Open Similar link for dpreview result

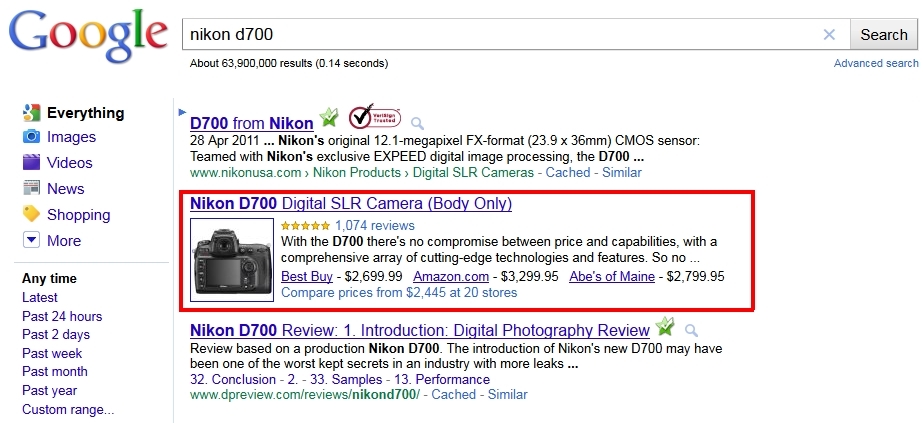(507, 394)
